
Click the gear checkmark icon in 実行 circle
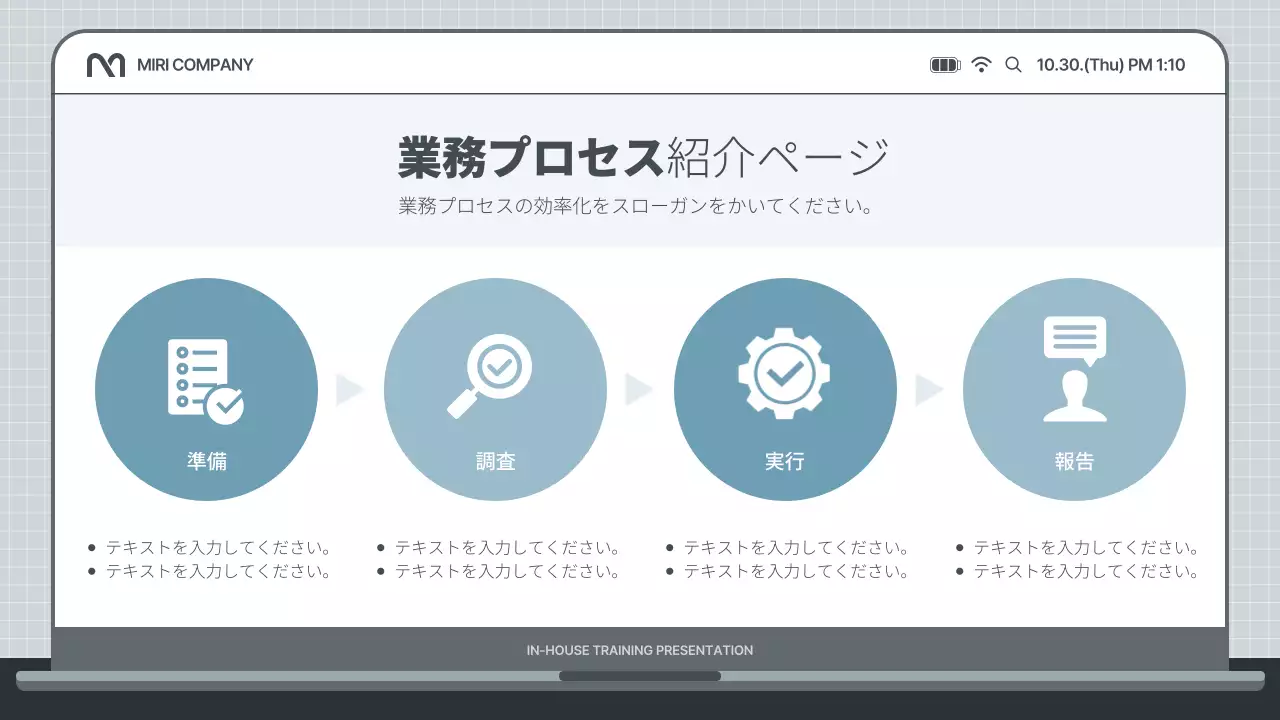point(785,372)
